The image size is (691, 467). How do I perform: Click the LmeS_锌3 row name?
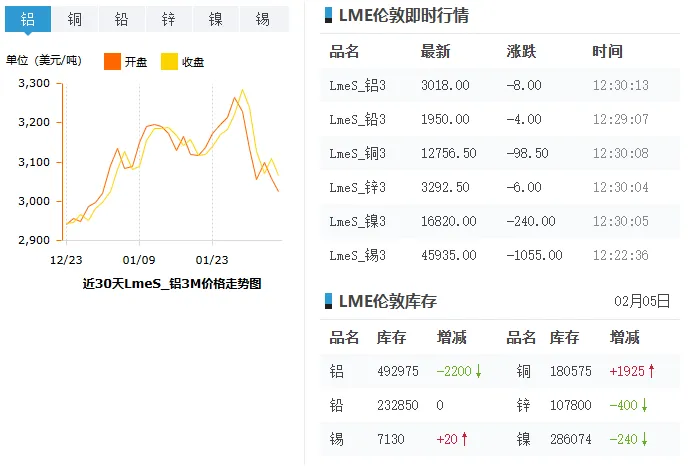point(357,187)
